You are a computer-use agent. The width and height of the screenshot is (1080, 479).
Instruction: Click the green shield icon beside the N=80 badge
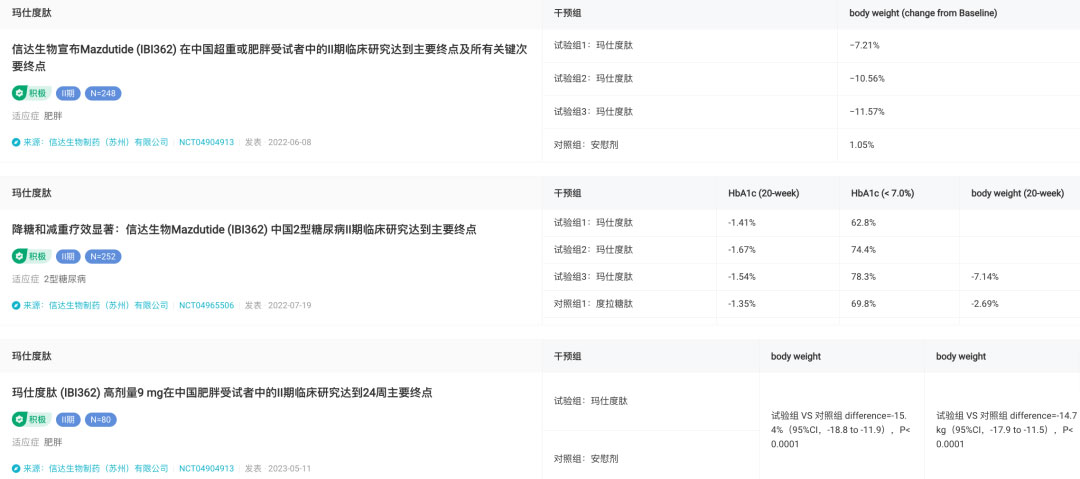tap(19, 419)
